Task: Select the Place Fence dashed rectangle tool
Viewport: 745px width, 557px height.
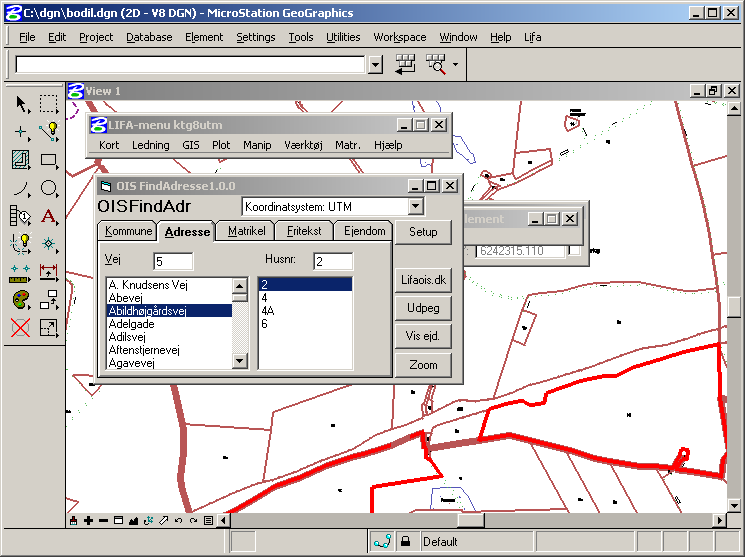Action: coord(48,104)
